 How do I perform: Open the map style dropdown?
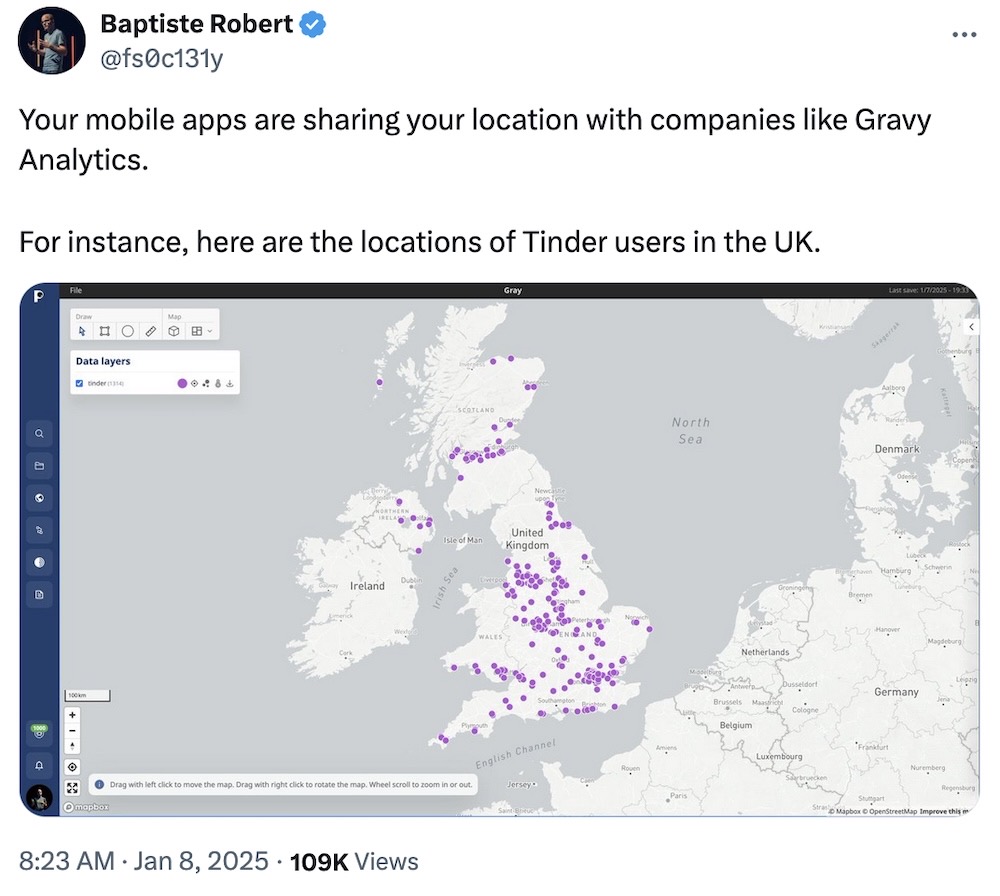pyautogui.click(x=209, y=330)
